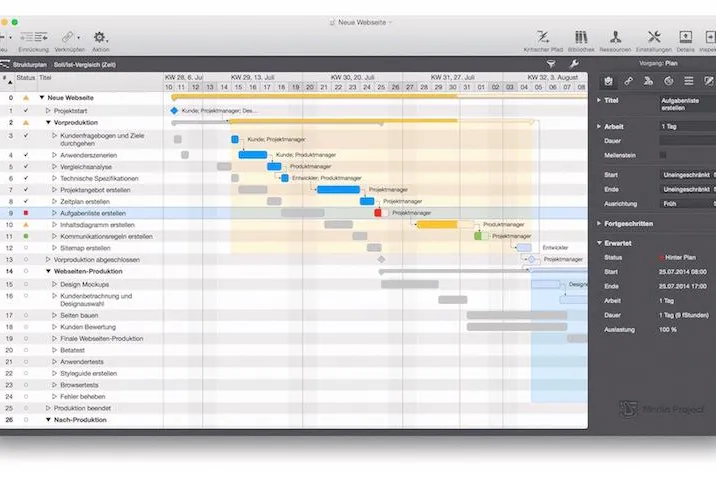Click the Arbeit 1 Tag field
This screenshot has height=477, width=716.
coord(687,126)
